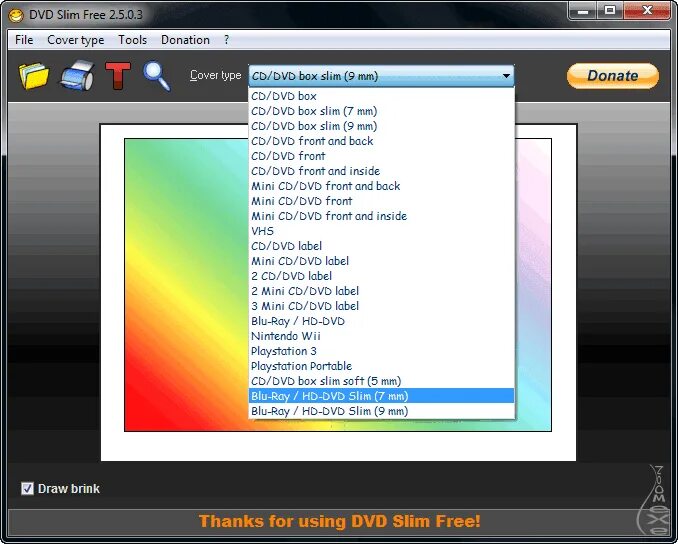Open a cover image with the folder icon
678x544 pixels.
[x=34, y=76]
